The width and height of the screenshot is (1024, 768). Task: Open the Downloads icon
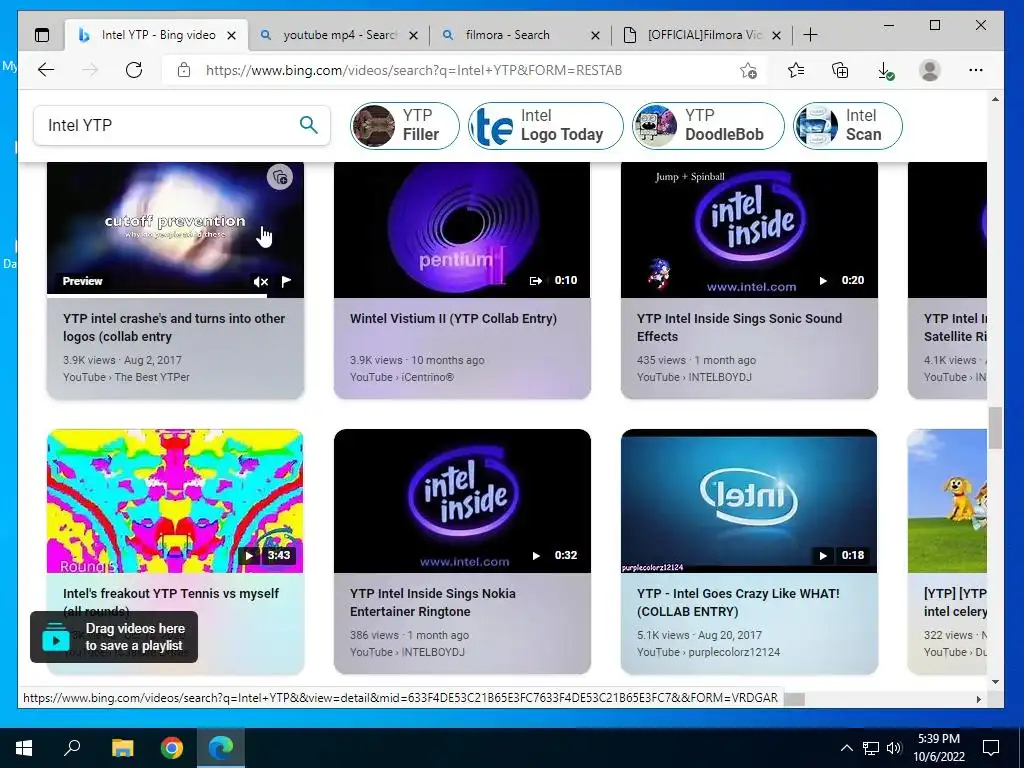(x=885, y=71)
